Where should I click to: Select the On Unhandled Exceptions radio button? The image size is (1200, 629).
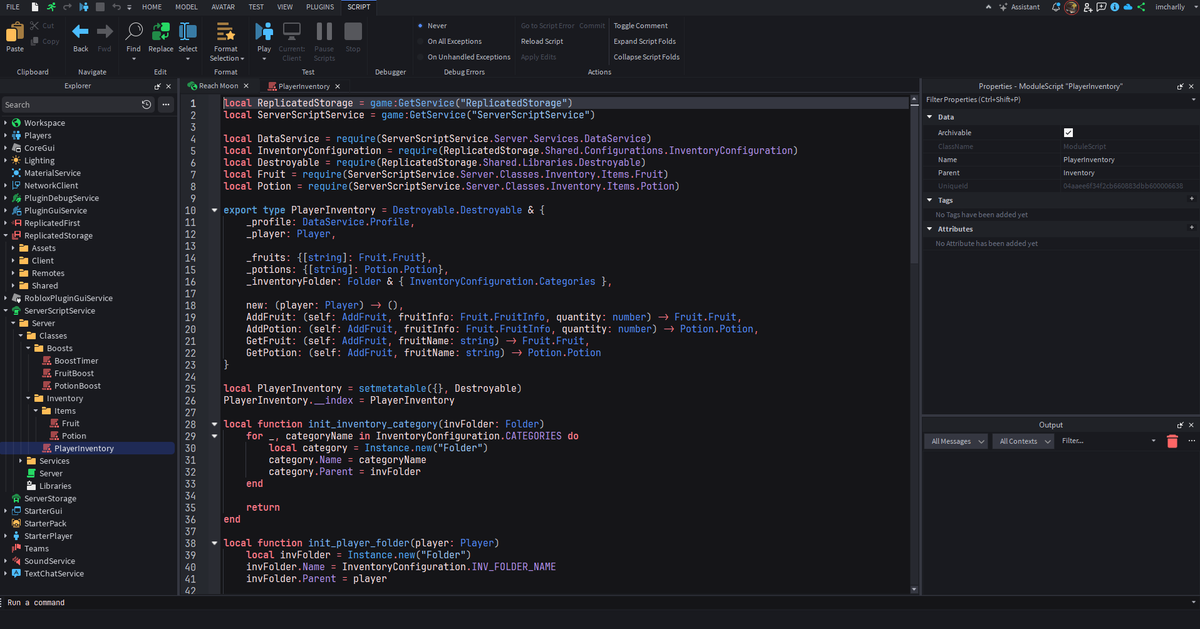[420, 57]
